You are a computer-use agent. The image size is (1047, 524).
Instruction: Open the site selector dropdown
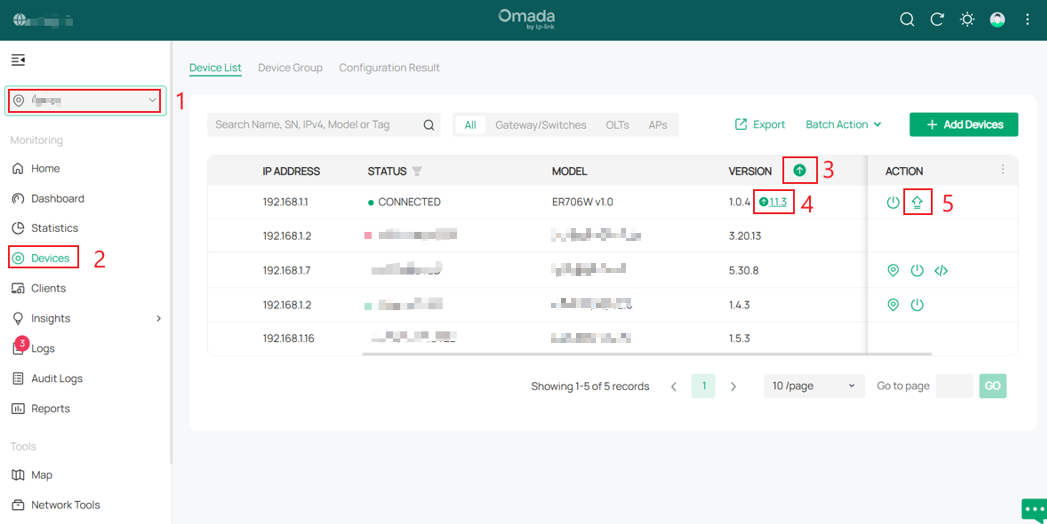click(85, 101)
